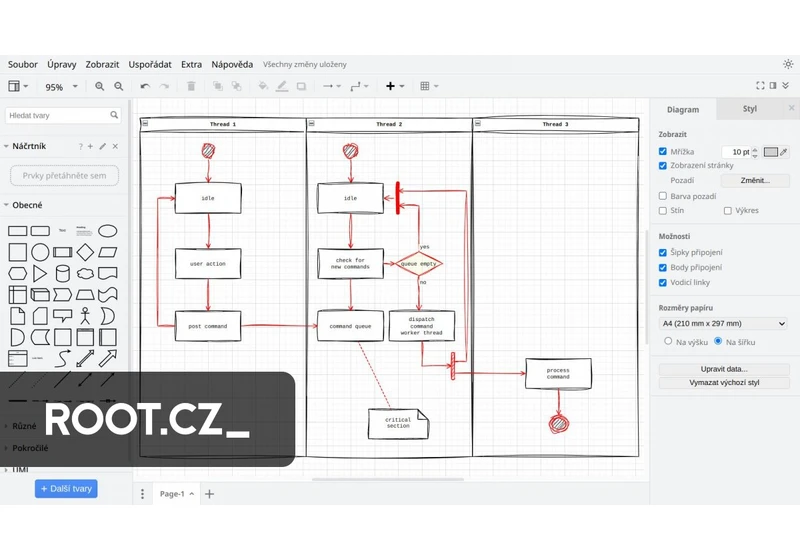Open the table insert dropdown
The height and width of the screenshot is (560, 800).
point(429,86)
